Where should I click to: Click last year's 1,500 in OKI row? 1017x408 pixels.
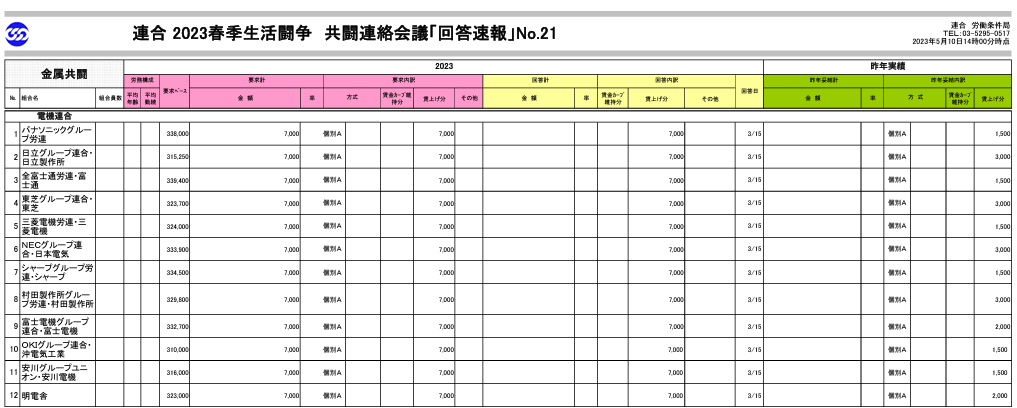point(1002,349)
